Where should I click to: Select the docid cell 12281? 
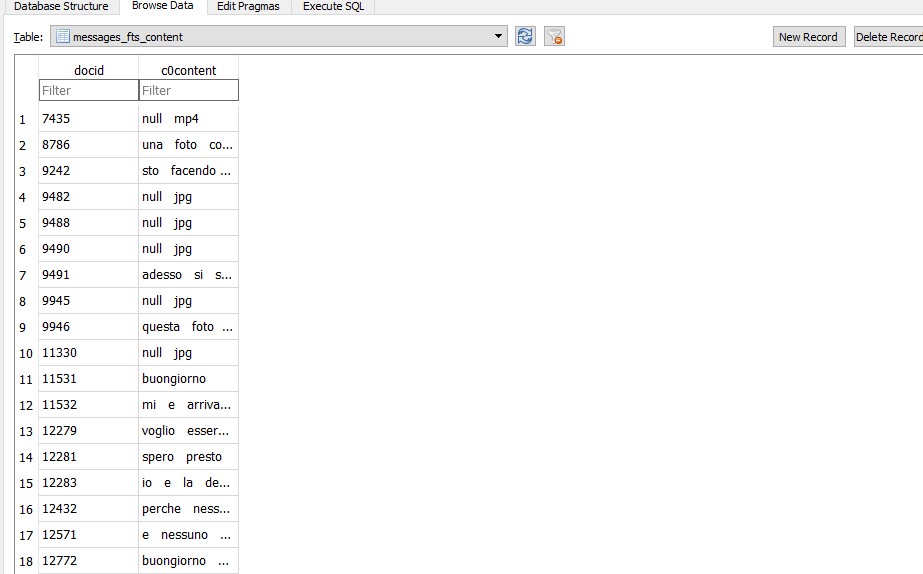pyautogui.click(x=89, y=456)
